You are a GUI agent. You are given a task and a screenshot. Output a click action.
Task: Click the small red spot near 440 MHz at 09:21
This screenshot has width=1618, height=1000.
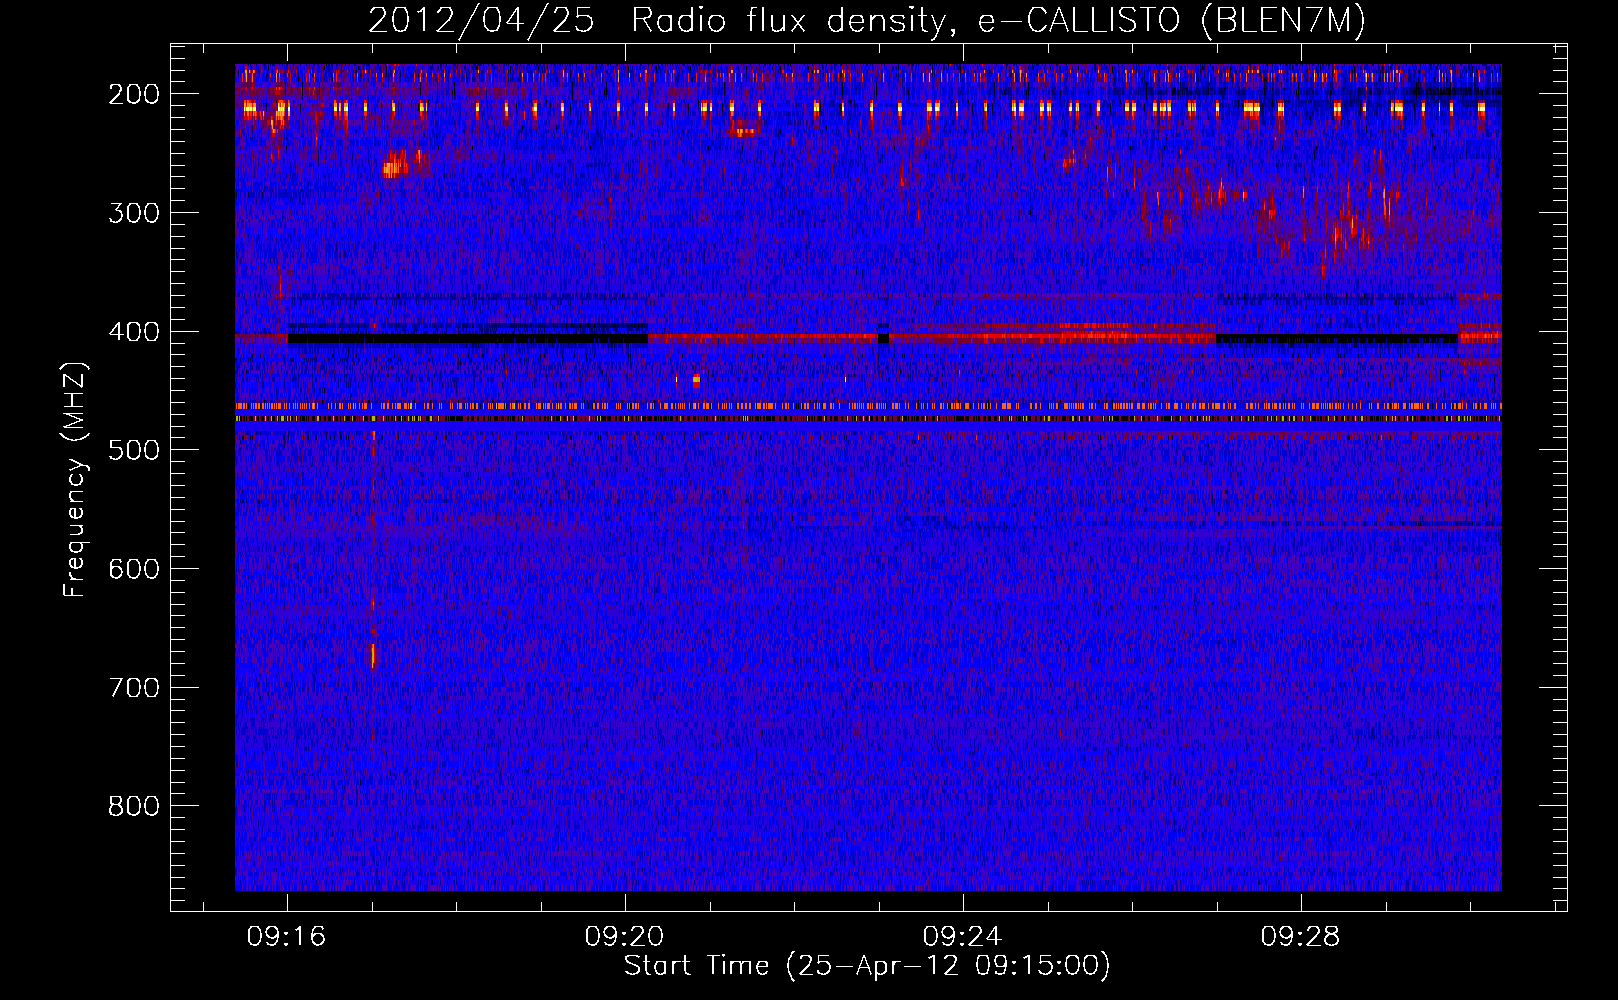click(x=696, y=380)
